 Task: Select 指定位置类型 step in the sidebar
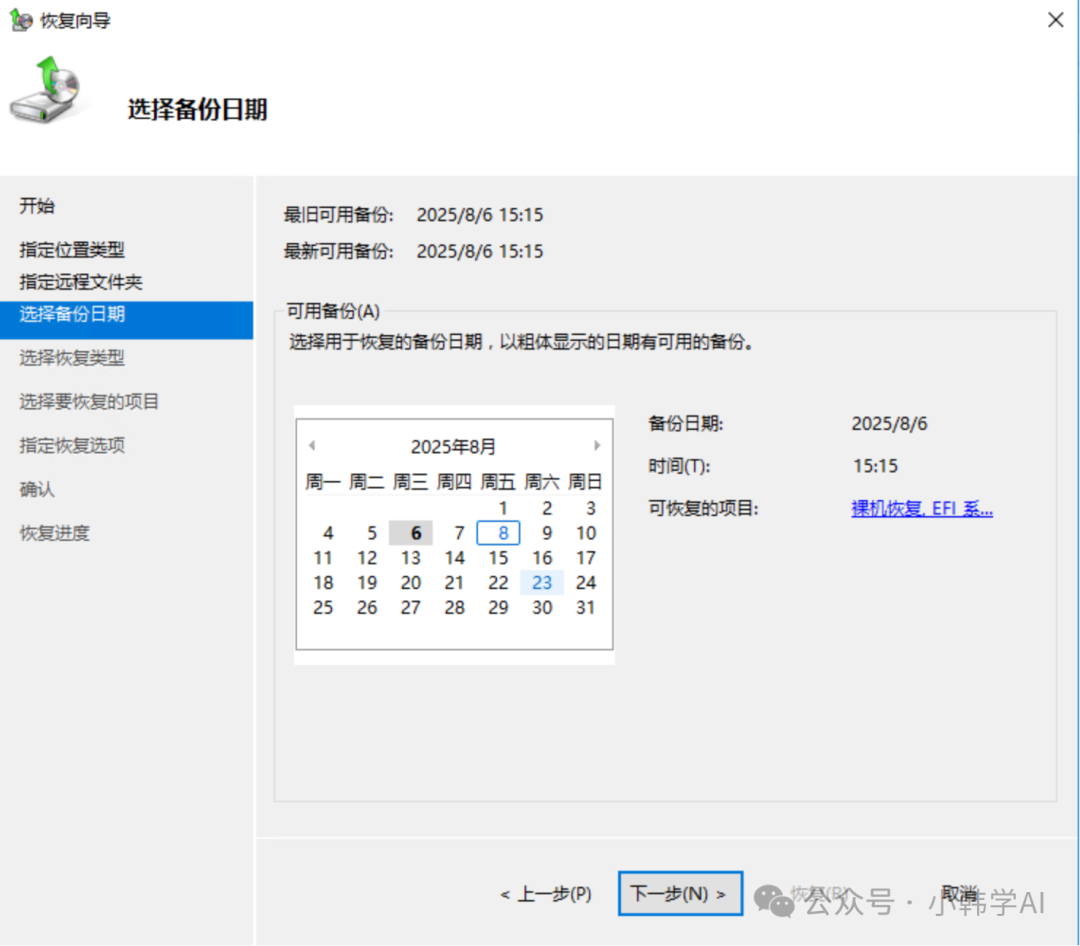(x=72, y=250)
